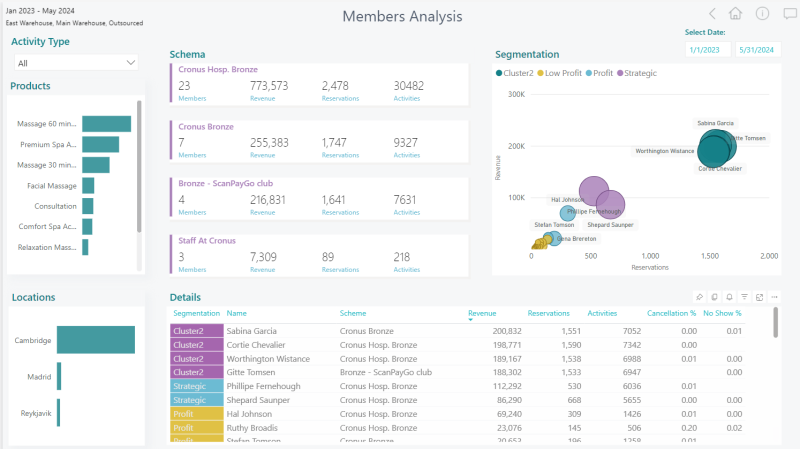Pin the Details visual
Image resolution: width=800 pixels, height=449 pixels.
pos(699,297)
